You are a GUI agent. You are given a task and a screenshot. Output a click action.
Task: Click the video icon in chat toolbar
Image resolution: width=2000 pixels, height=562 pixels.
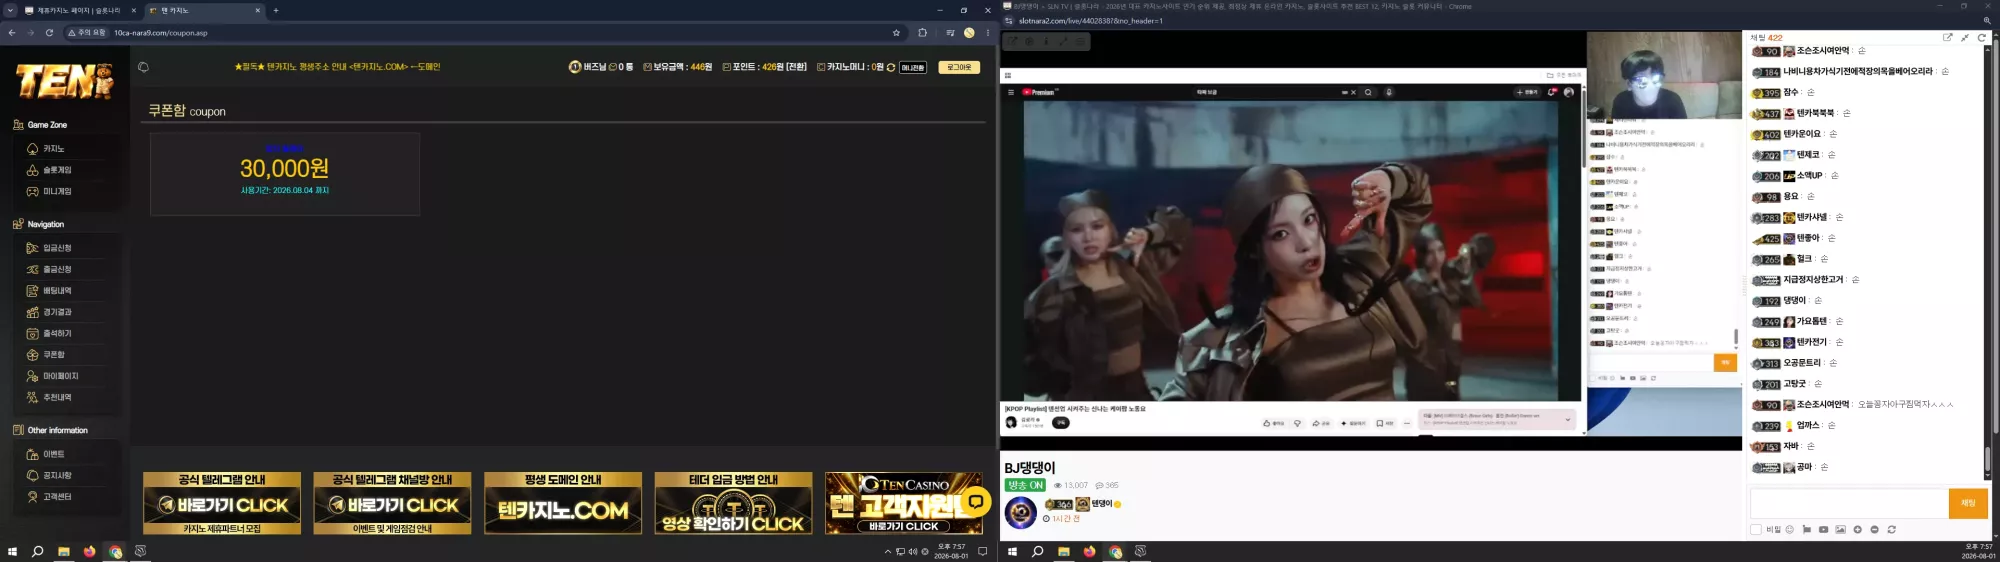tap(1823, 529)
